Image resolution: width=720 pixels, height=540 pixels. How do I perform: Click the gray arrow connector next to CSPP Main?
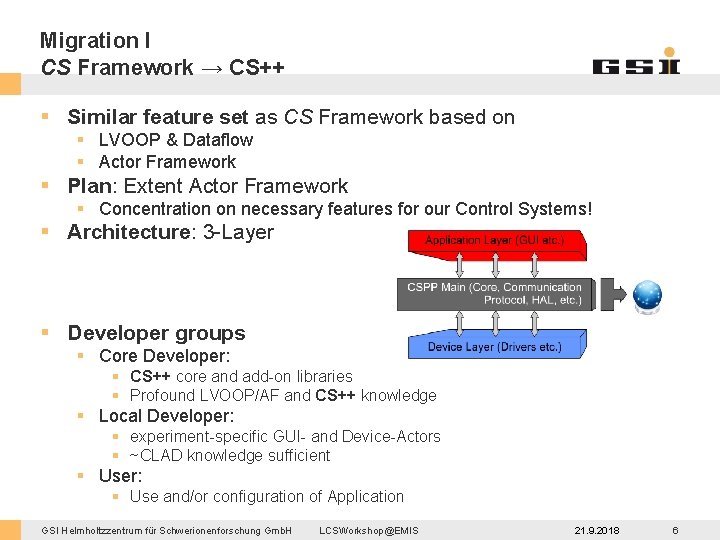coord(613,294)
